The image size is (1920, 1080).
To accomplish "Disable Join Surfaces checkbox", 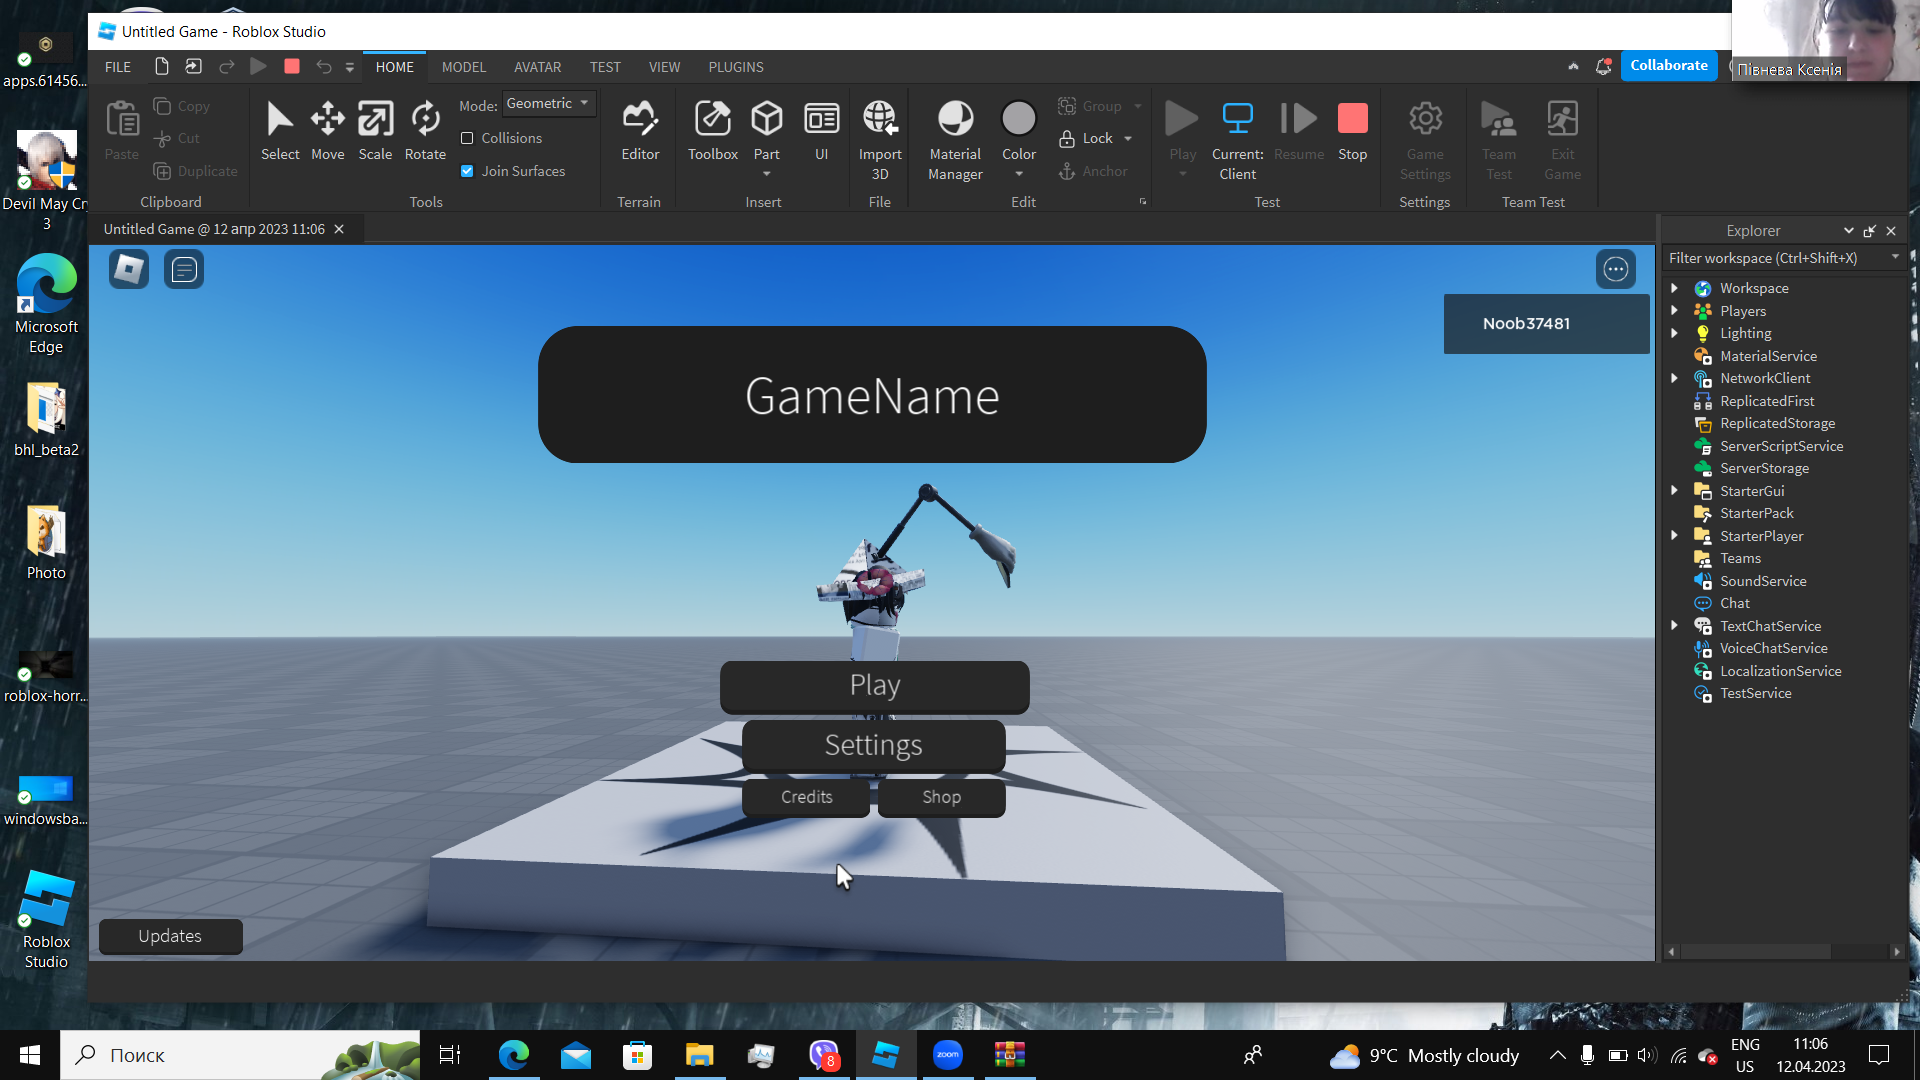I will pyautogui.click(x=467, y=171).
